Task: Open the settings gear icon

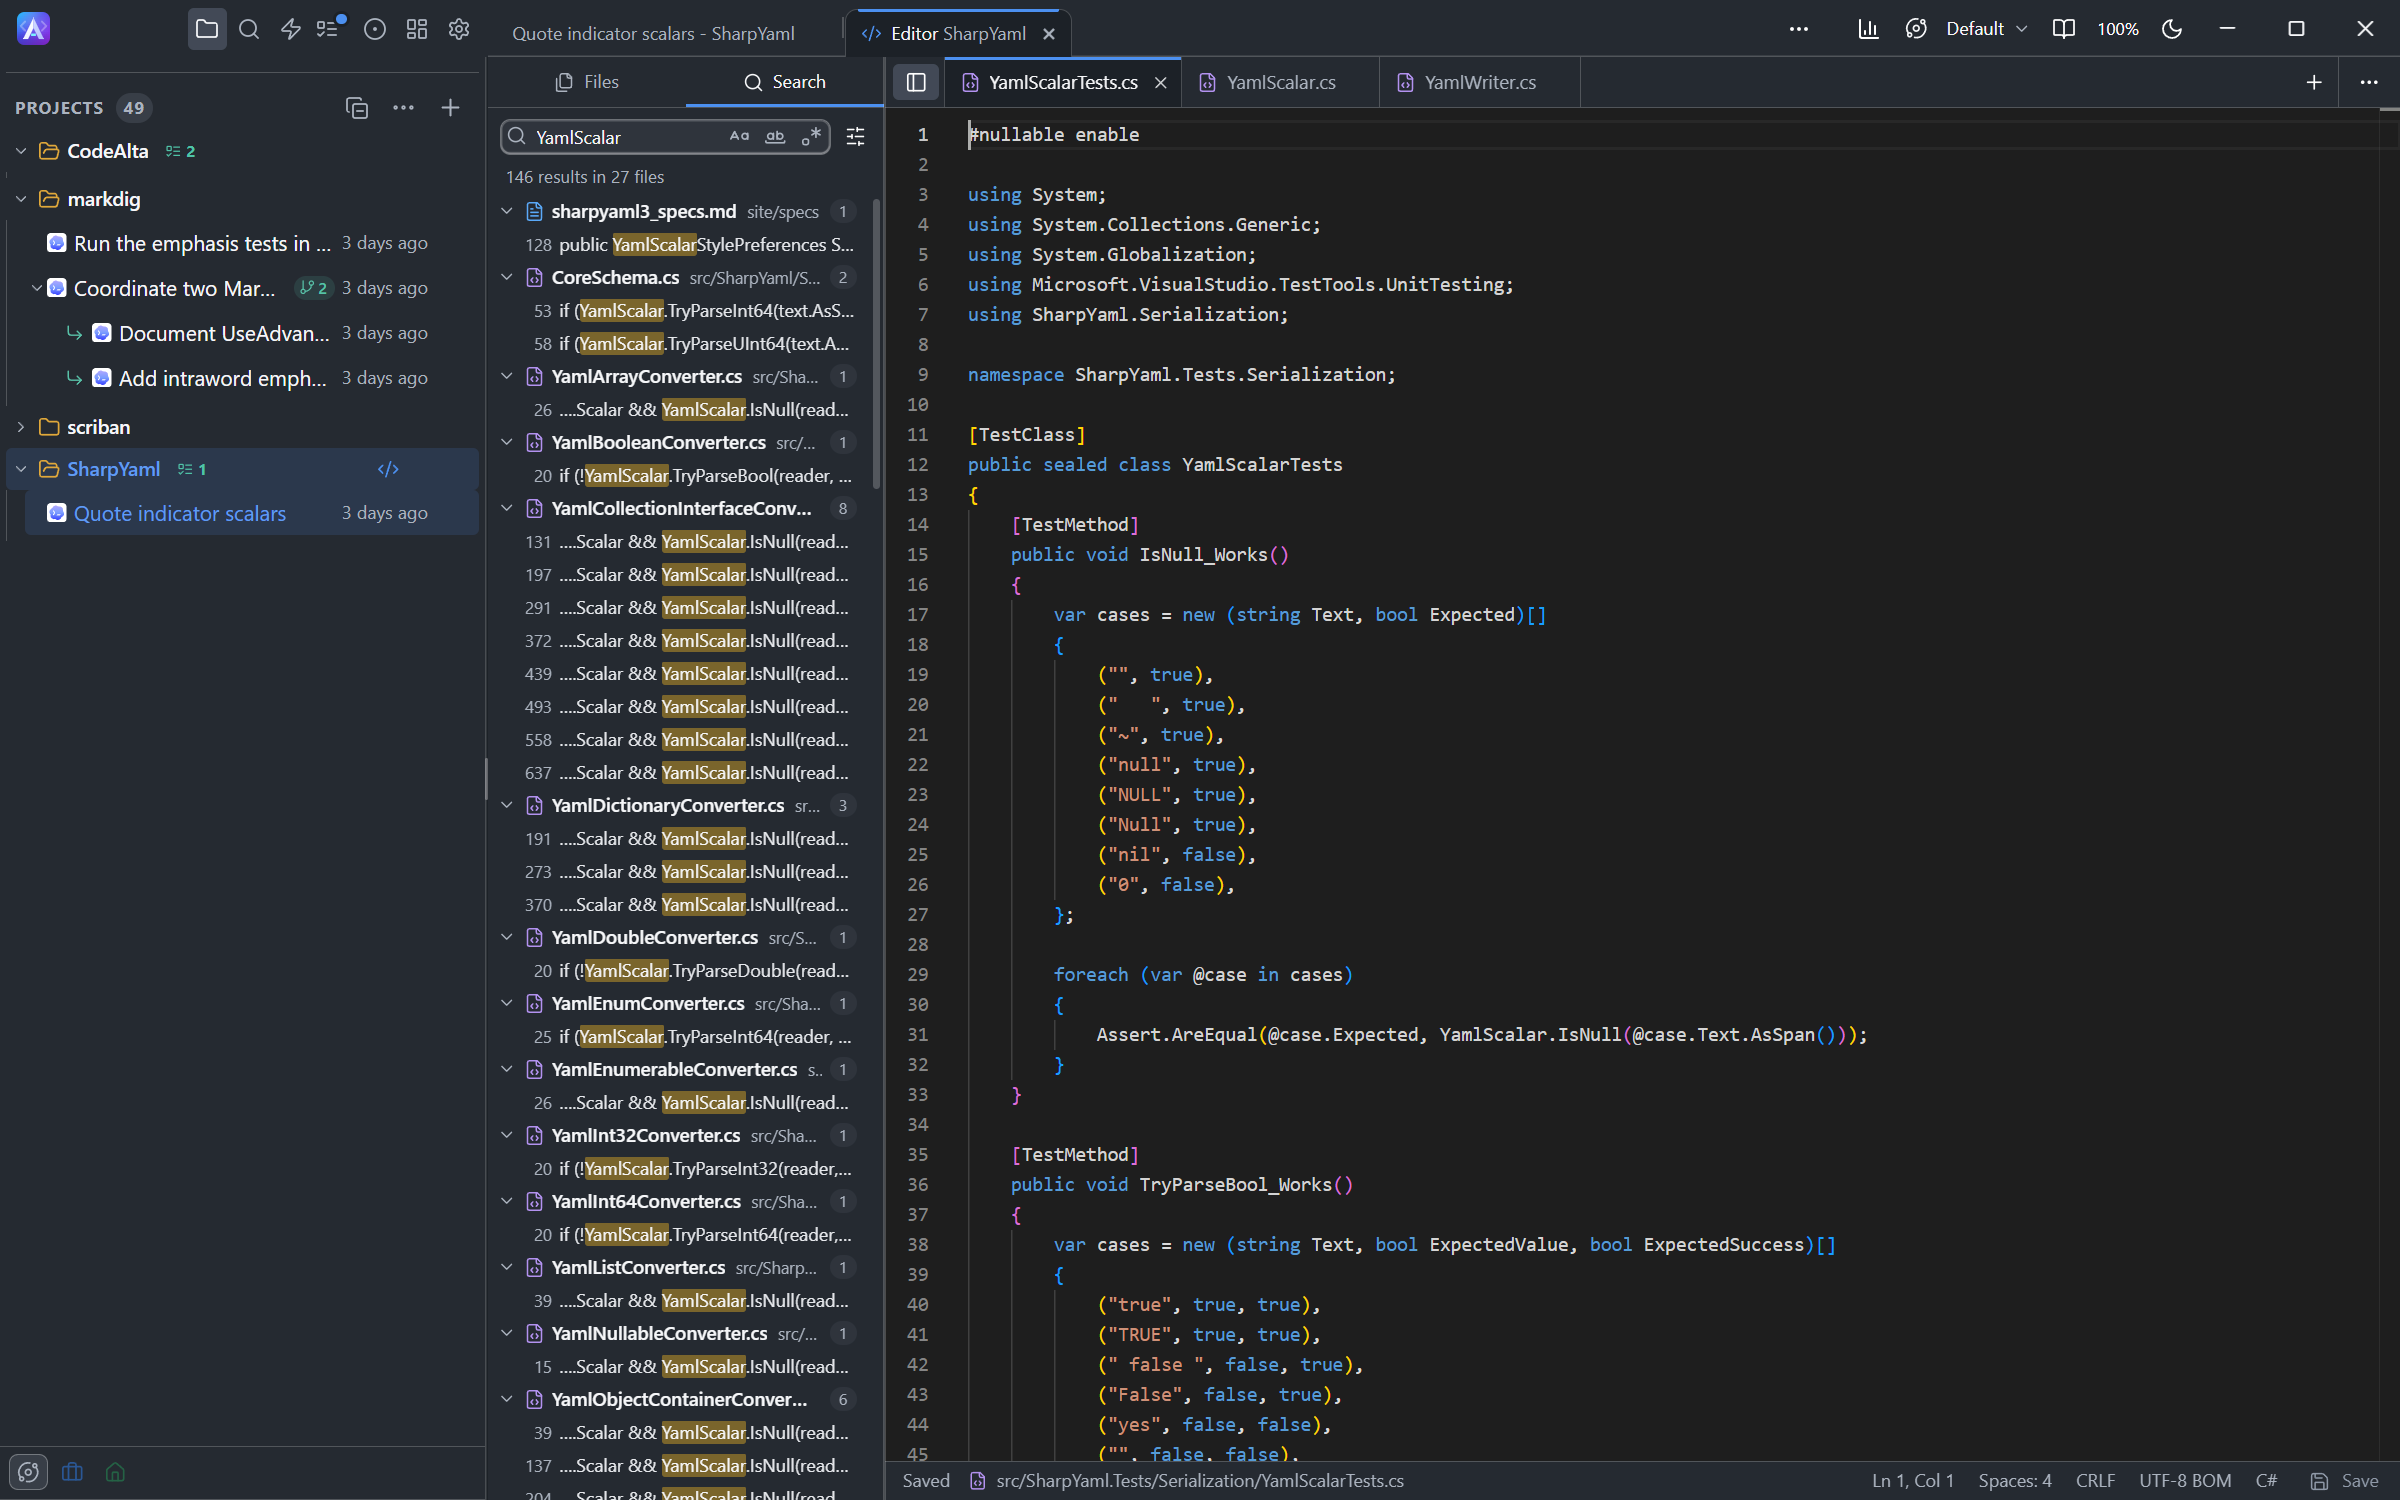Action: coord(459,29)
